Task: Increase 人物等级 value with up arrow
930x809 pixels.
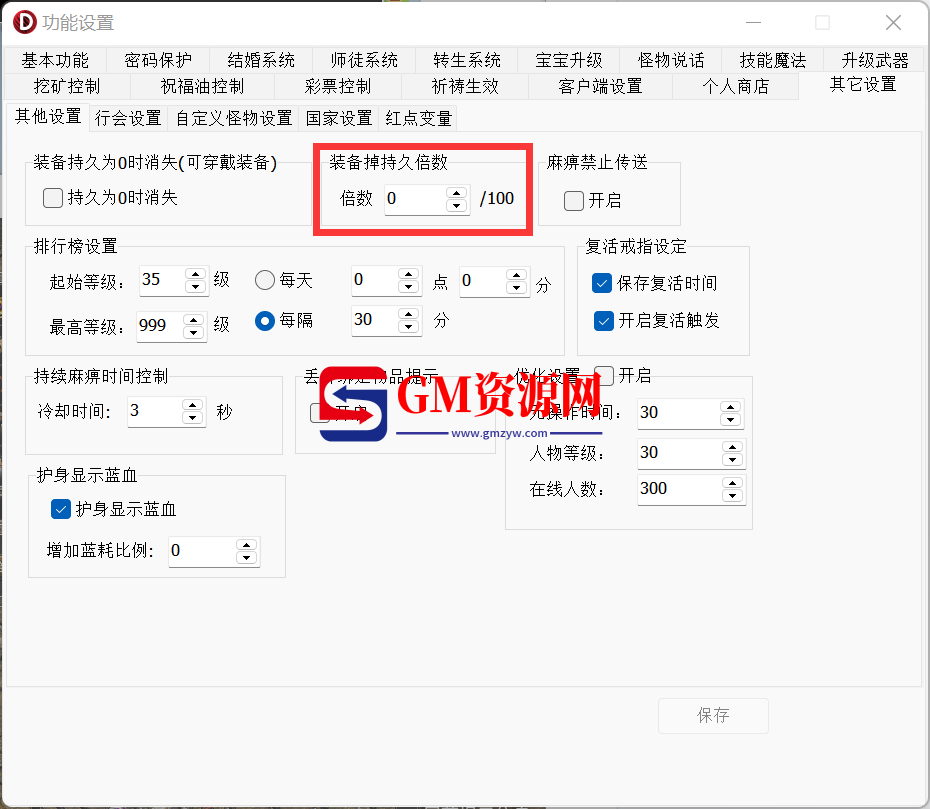Action: coord(732,447)
